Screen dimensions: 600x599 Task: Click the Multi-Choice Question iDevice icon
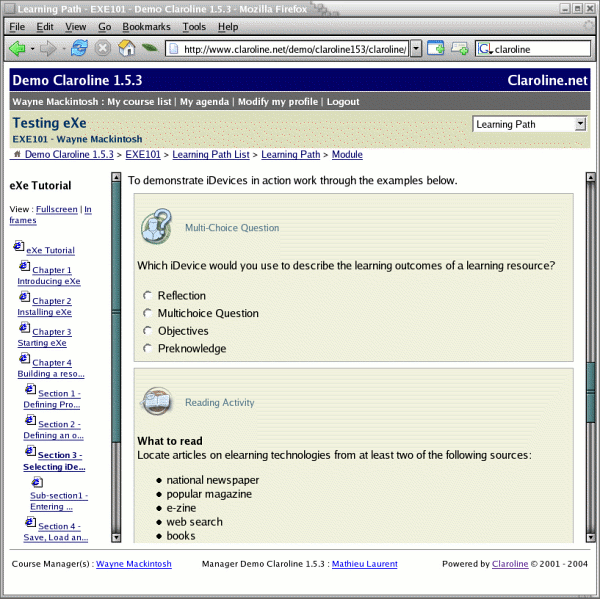(x=157, y=227)
